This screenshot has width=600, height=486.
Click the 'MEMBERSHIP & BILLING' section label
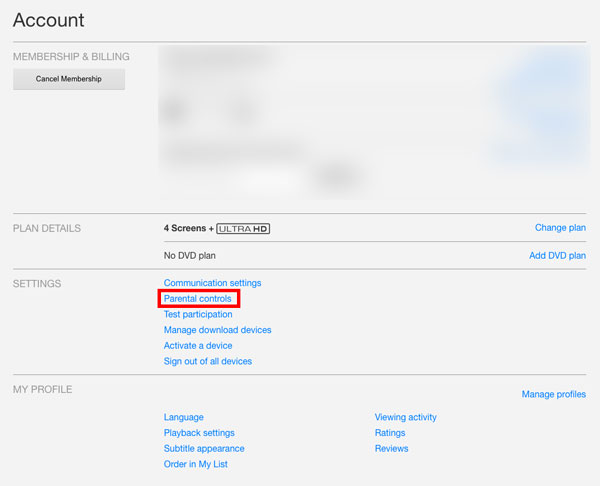(71, 57)
